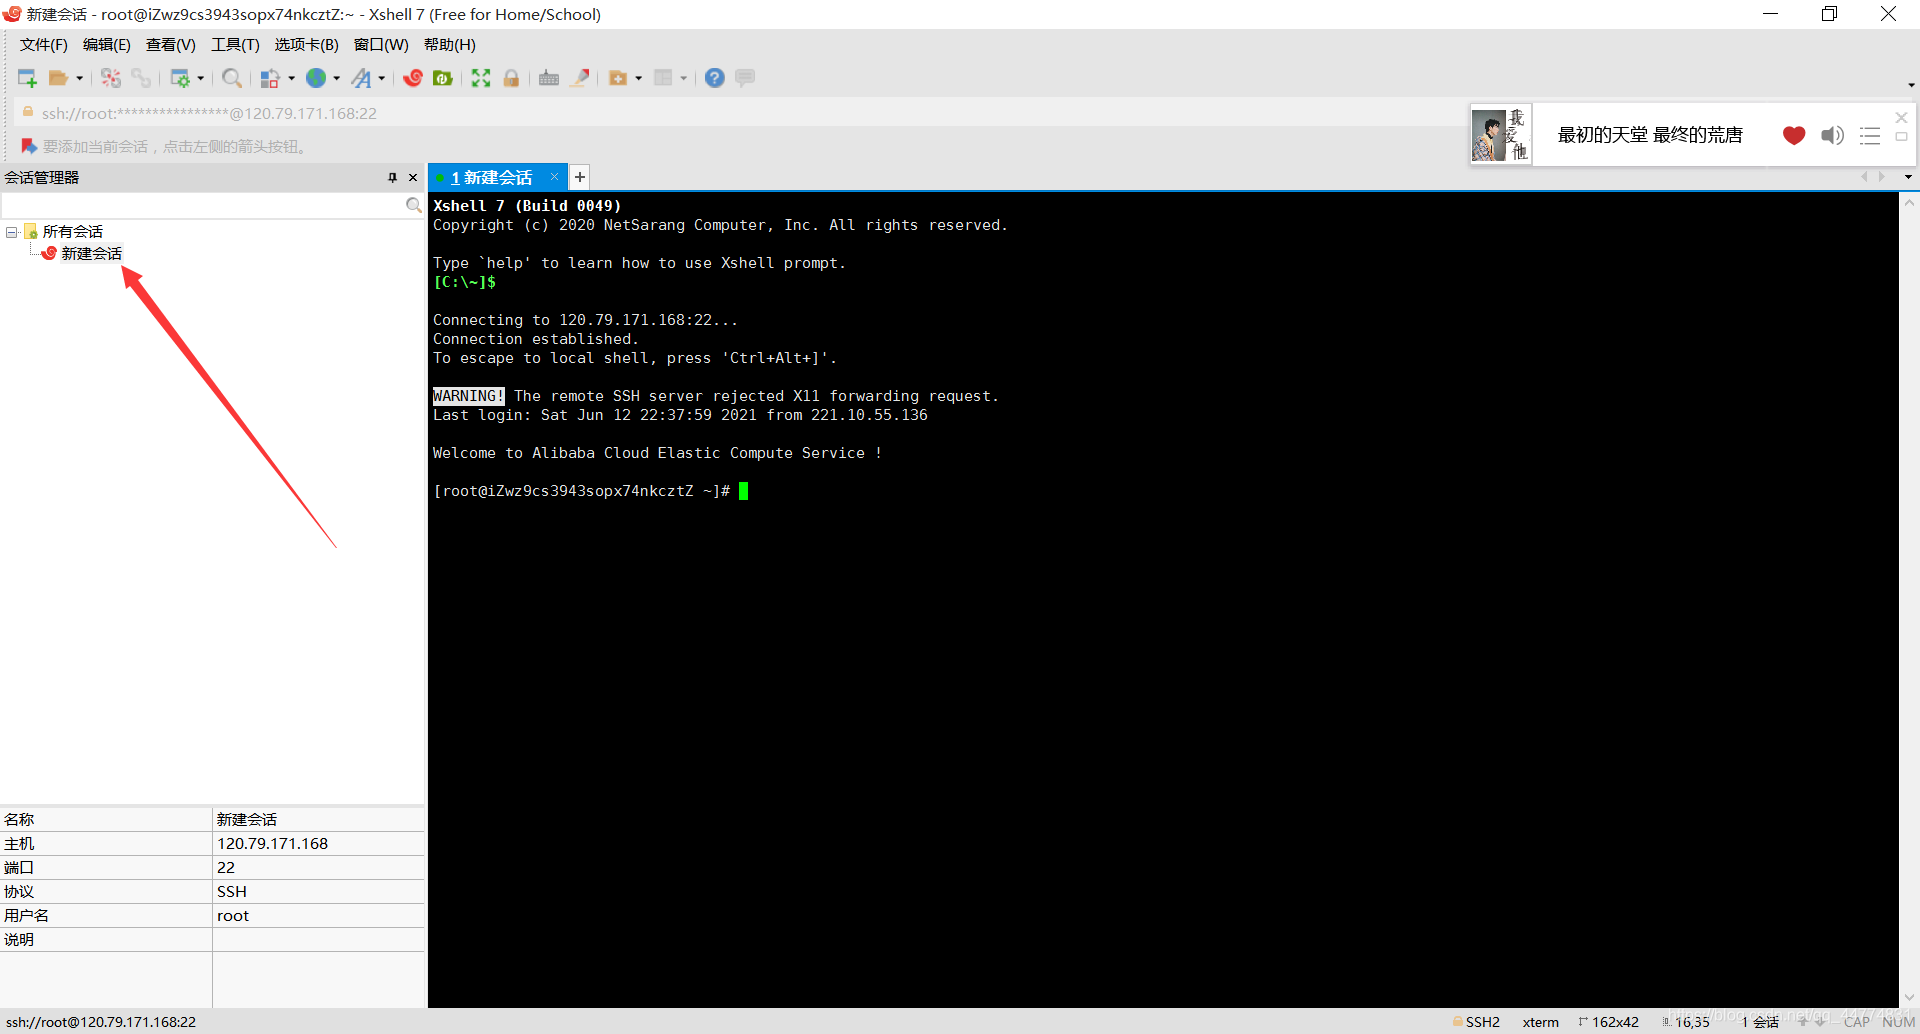Click the Disconnect toolbar icon
Viewport: 1920px width, 1034px height.
point(111,78)
